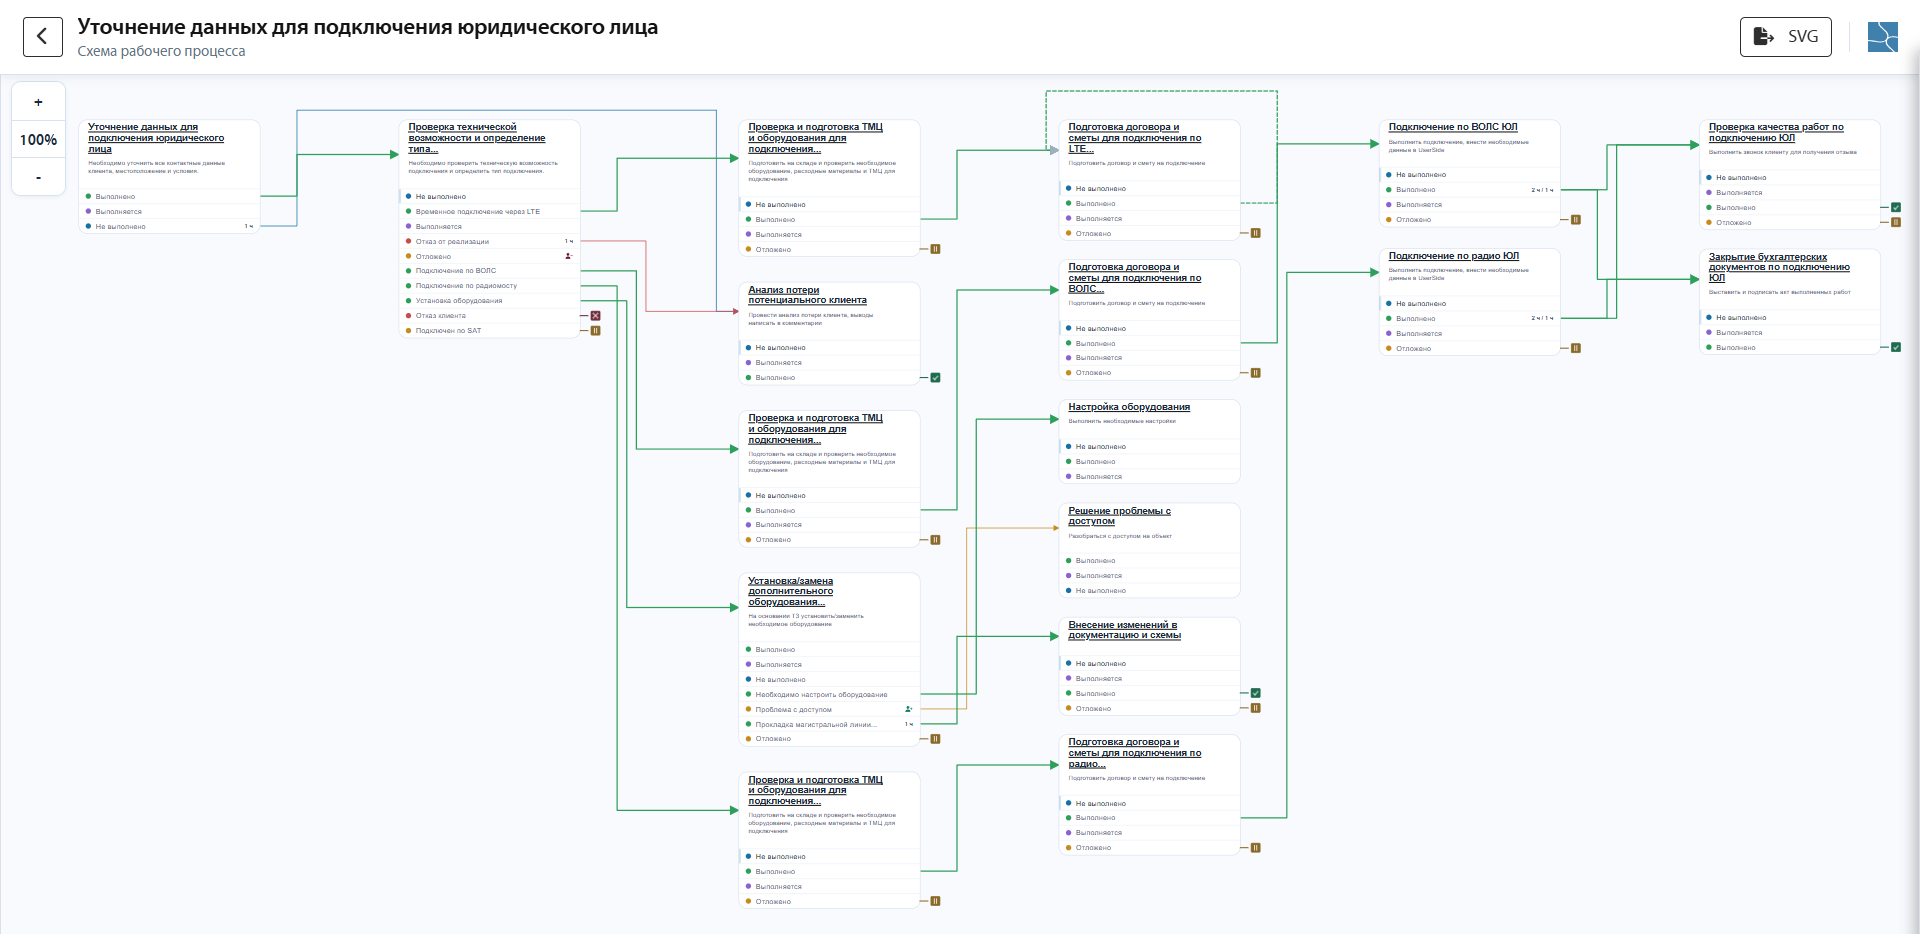
Task: Click the blue logo icon top right
Action: tap(1882, 37)
